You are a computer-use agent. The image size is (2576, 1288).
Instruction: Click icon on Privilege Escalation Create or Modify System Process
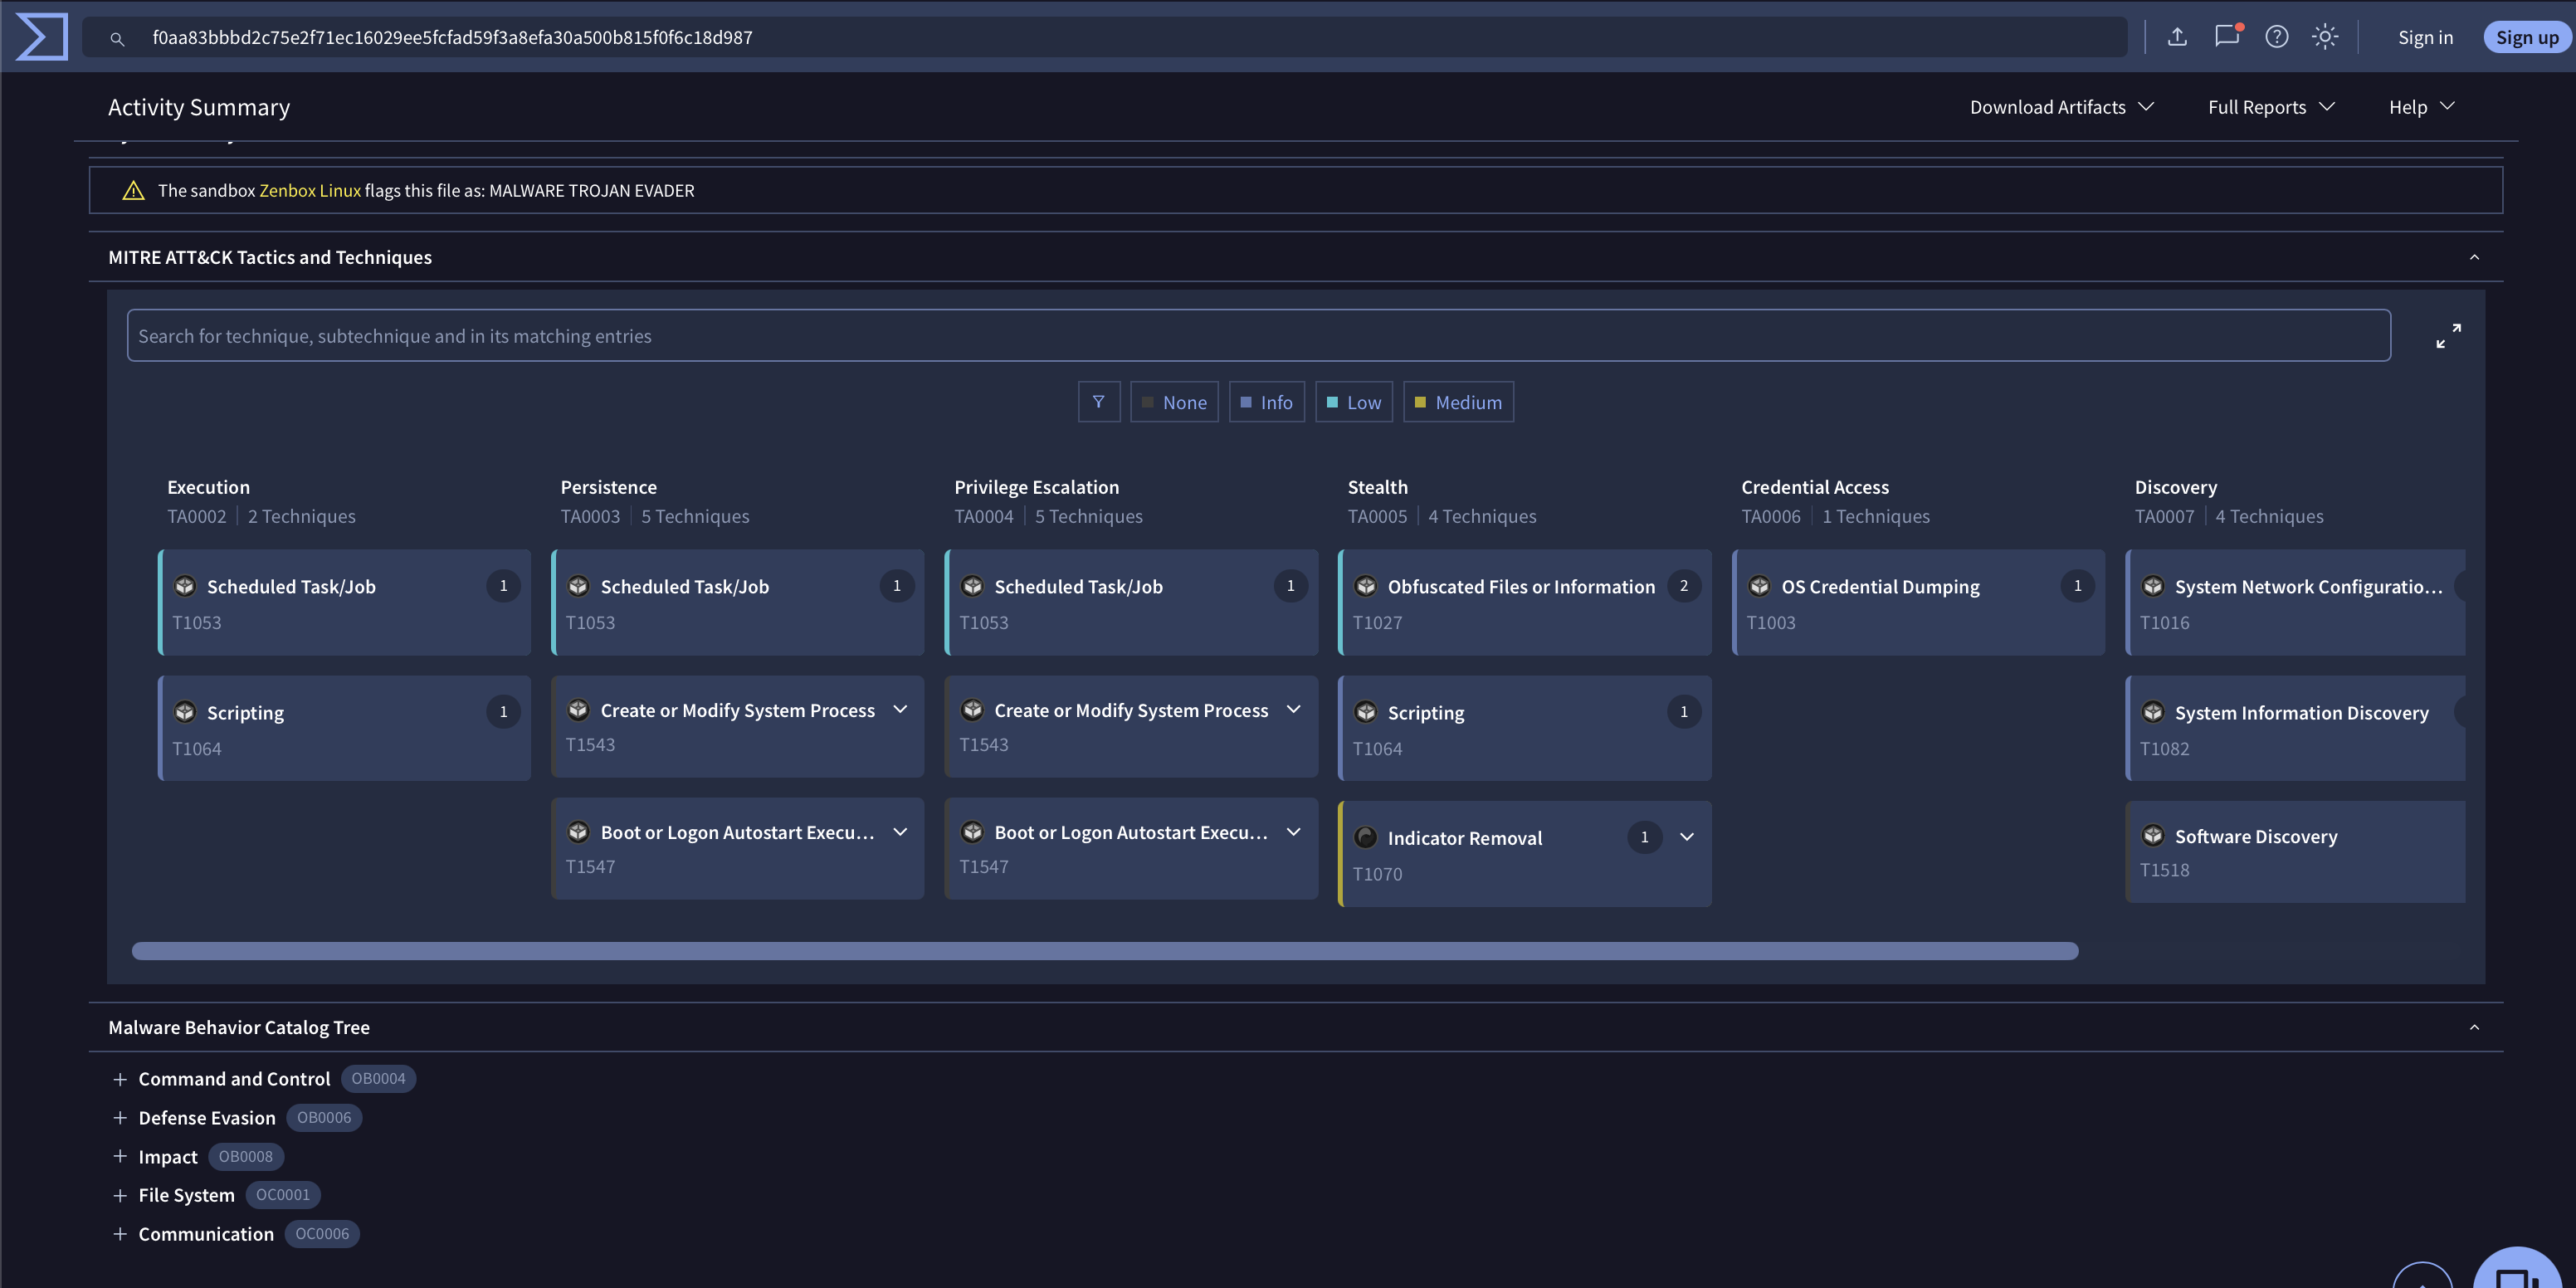tap(972, 710)
